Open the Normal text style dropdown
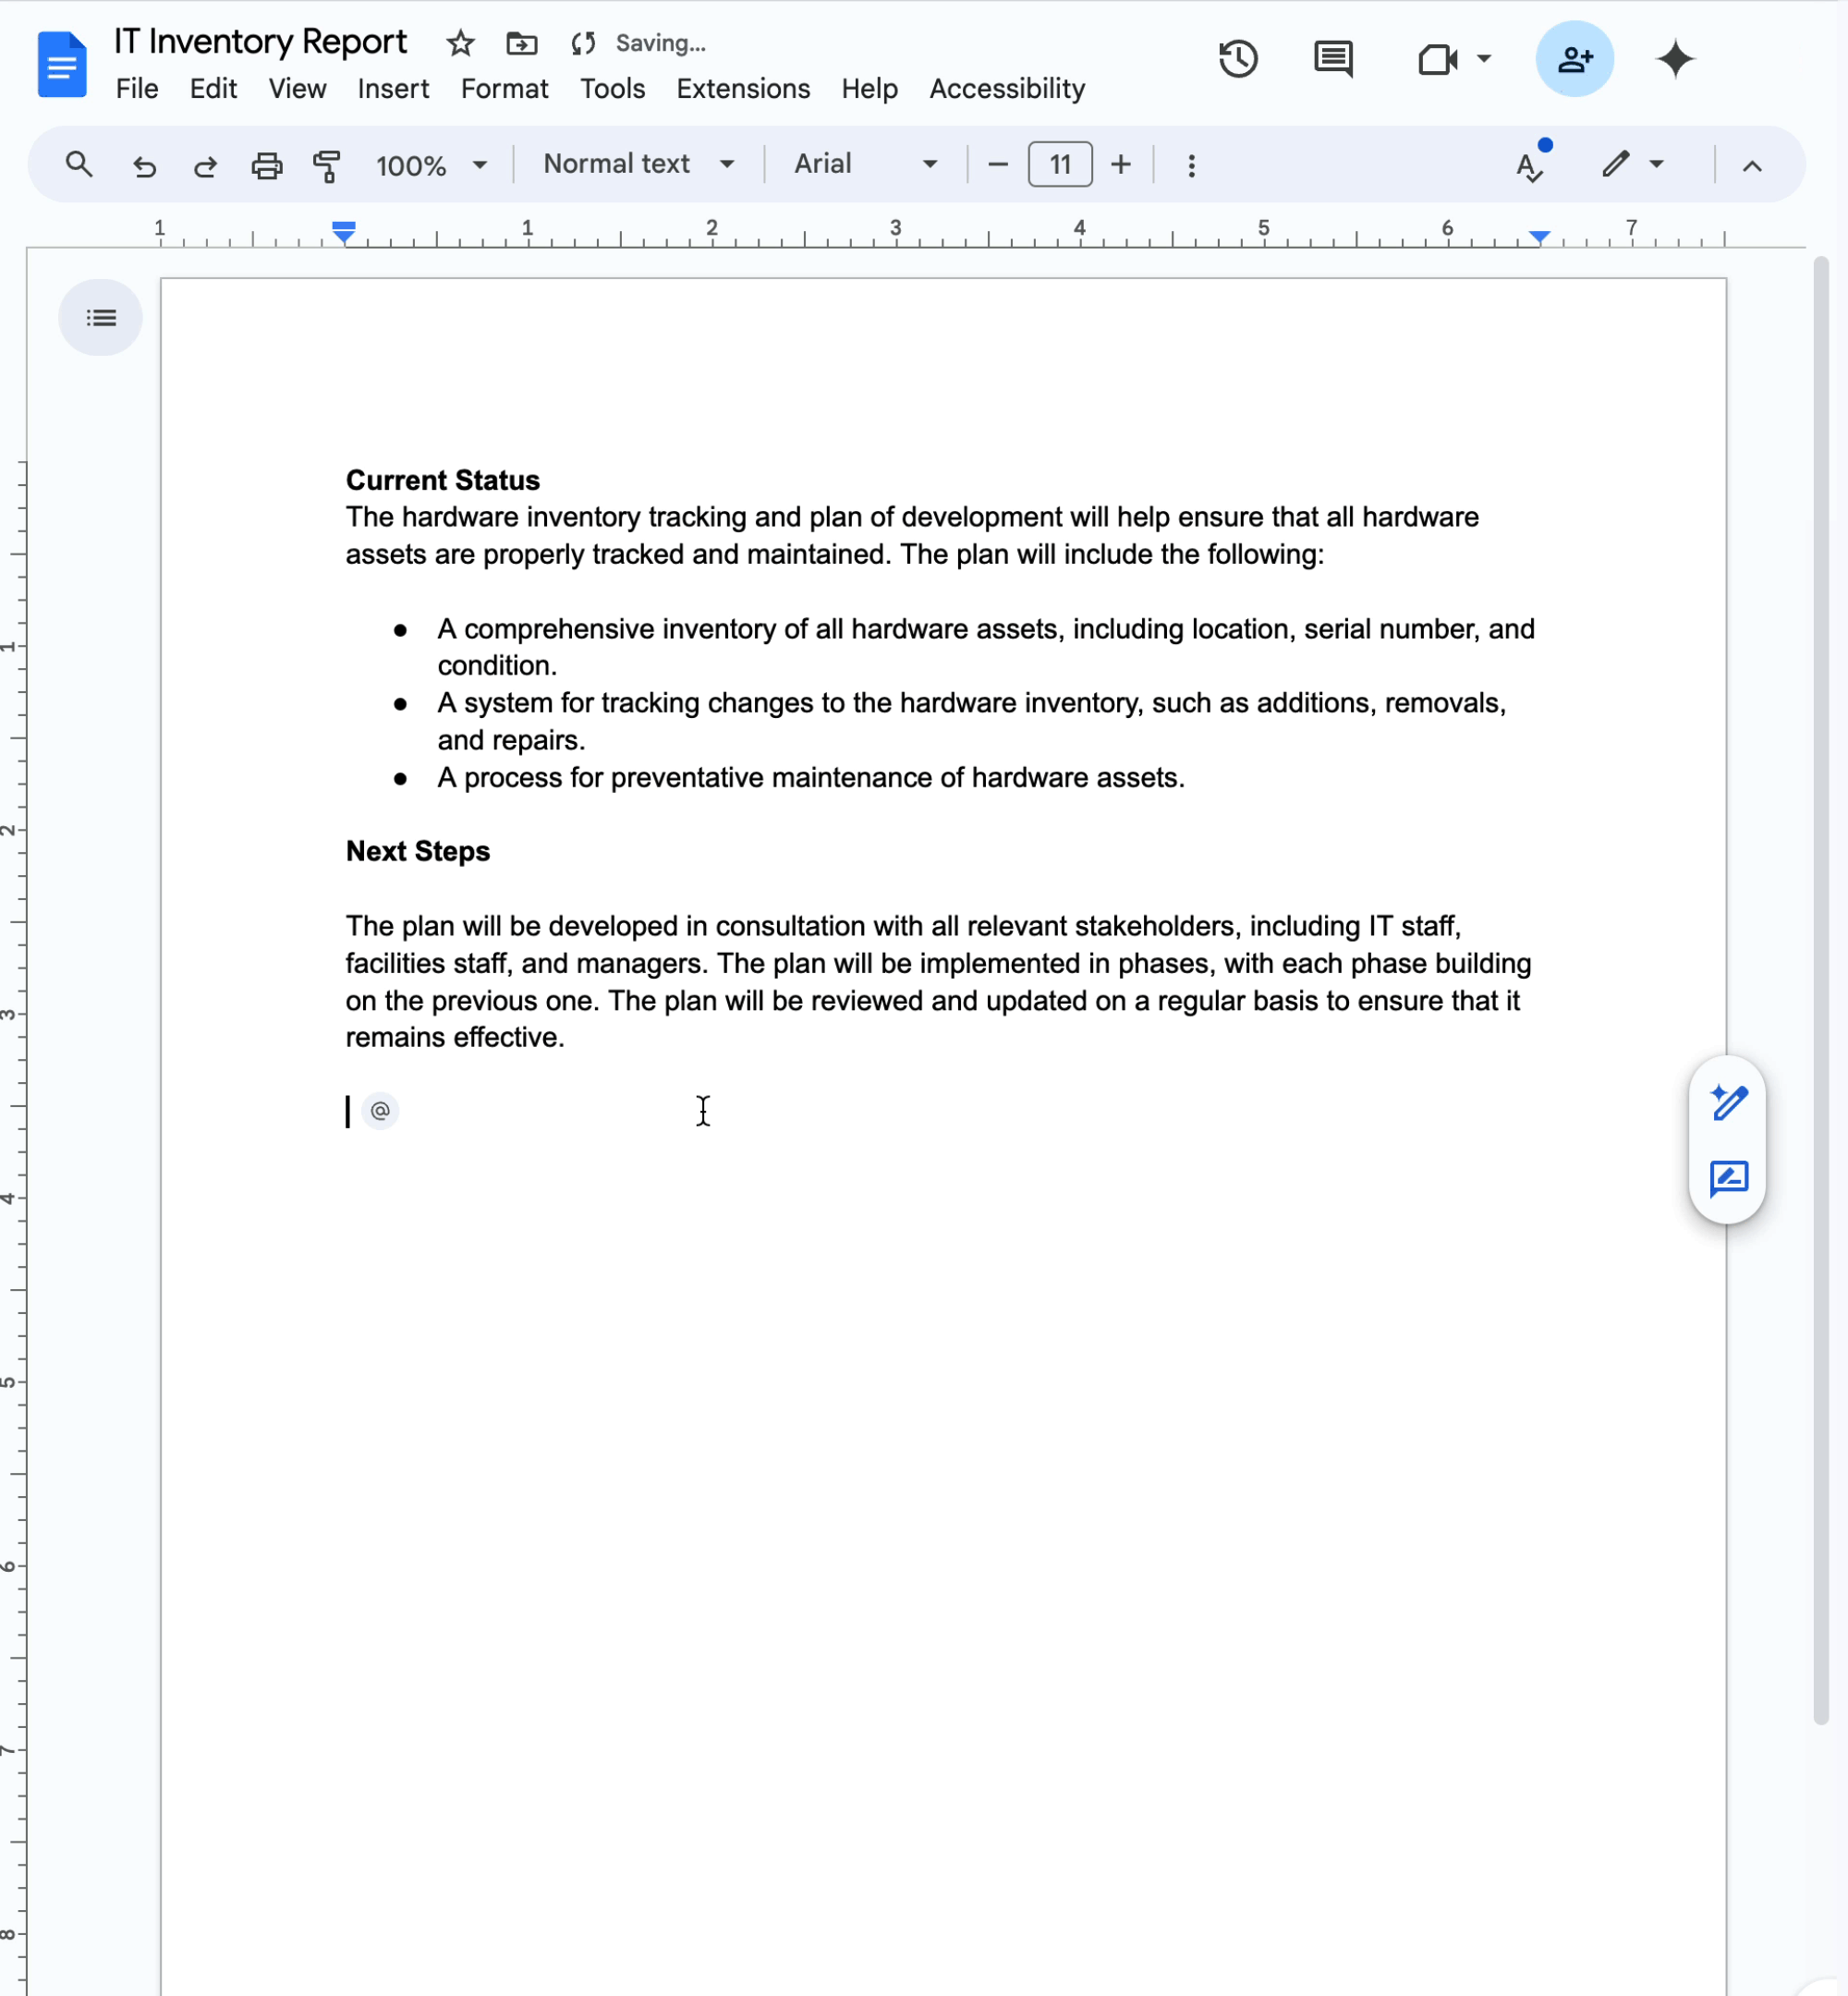 (639, 164)
